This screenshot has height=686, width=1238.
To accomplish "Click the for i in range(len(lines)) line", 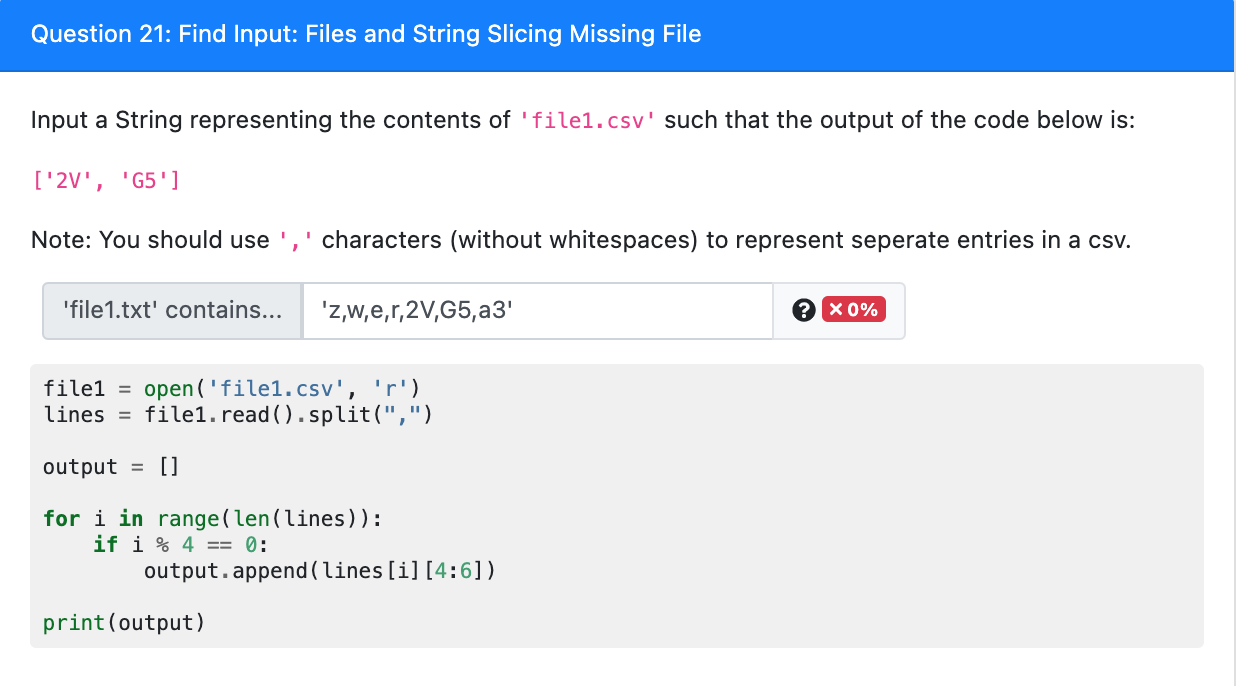I will 213,518.
